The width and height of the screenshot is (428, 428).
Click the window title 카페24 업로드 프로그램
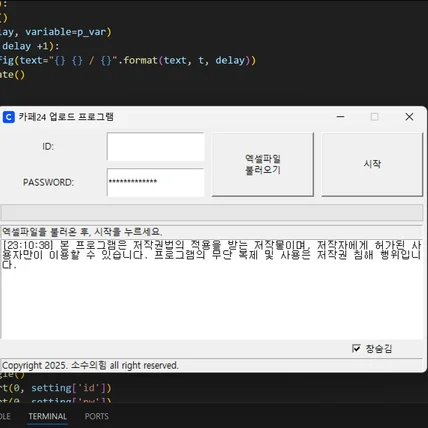point(66,117)
